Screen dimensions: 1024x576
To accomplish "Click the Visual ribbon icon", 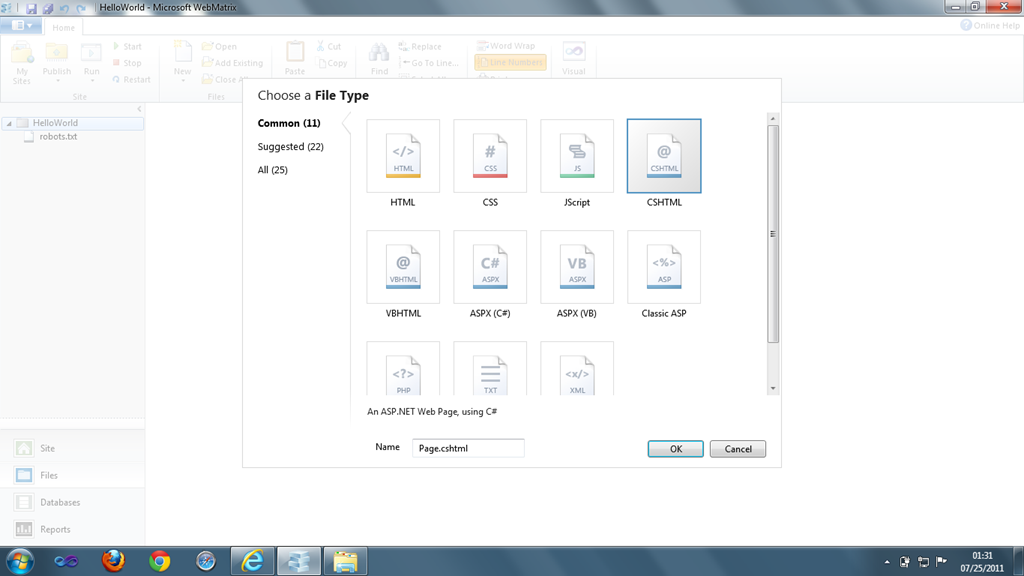I will coord(573,58).
